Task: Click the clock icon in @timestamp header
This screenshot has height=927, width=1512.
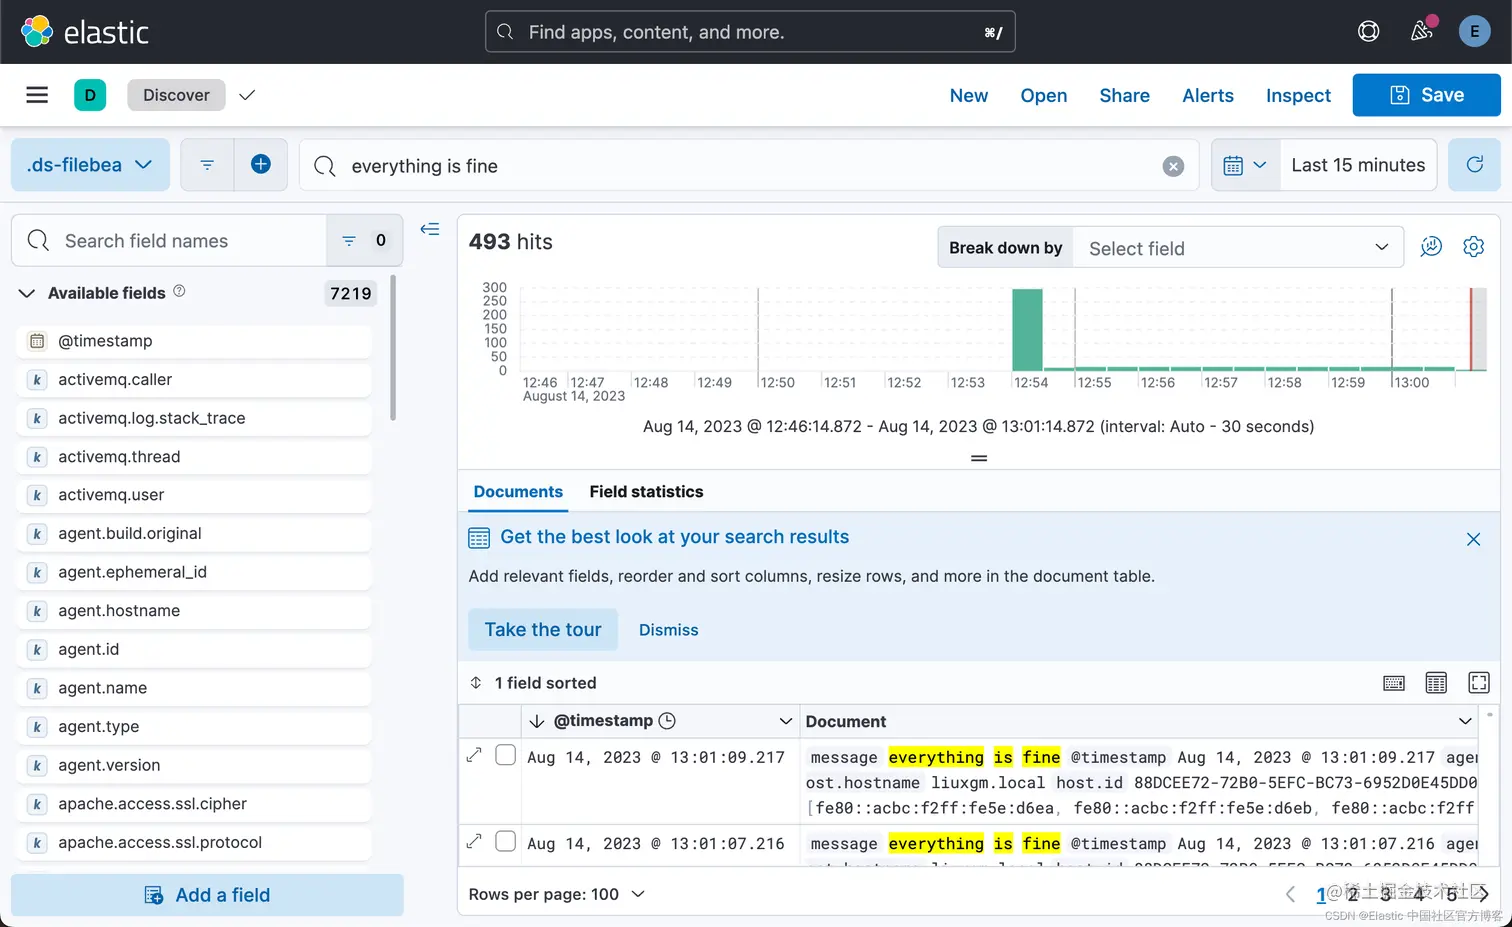Action: tap(667, 721)
